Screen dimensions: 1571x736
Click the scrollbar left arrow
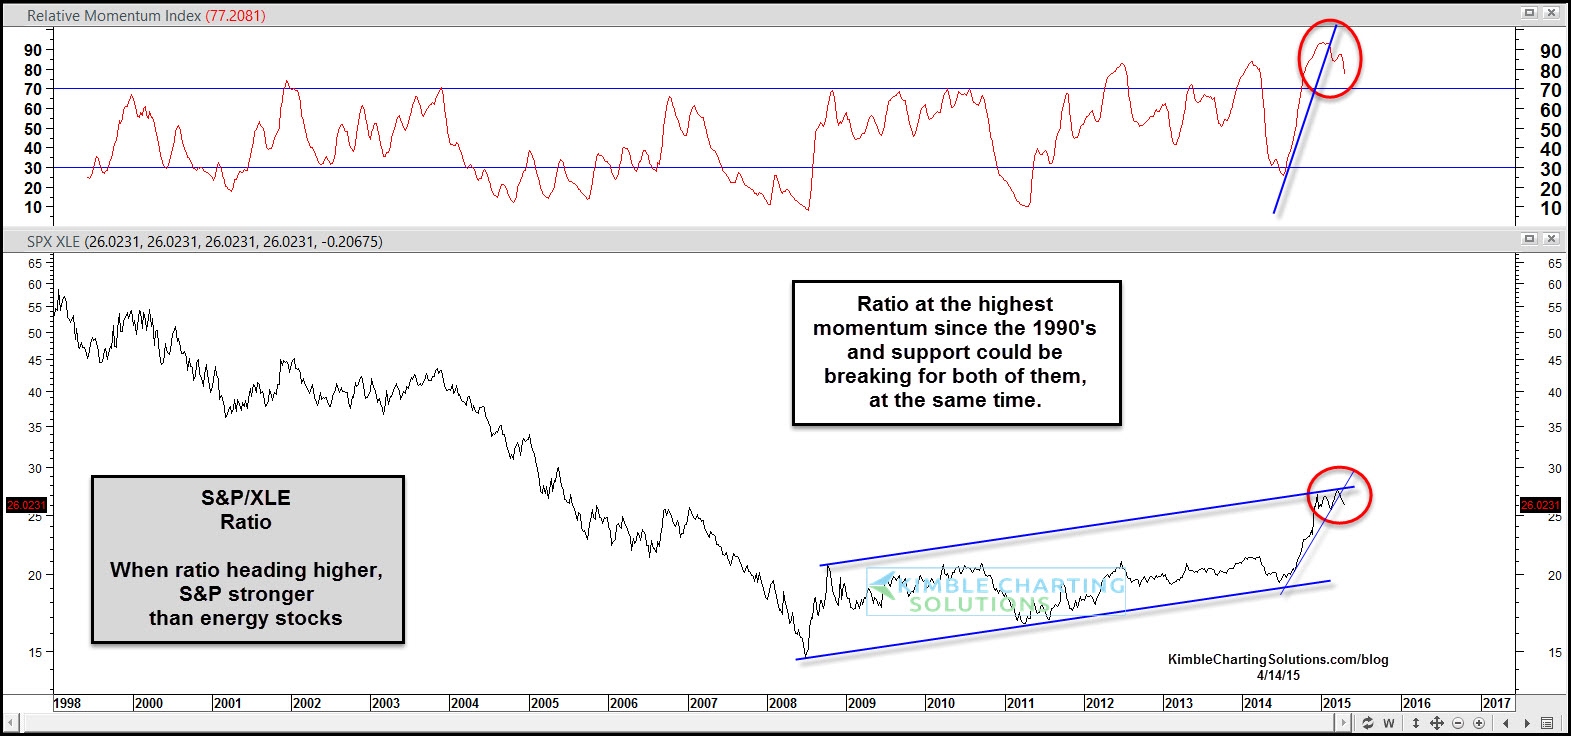click(11, 722)
